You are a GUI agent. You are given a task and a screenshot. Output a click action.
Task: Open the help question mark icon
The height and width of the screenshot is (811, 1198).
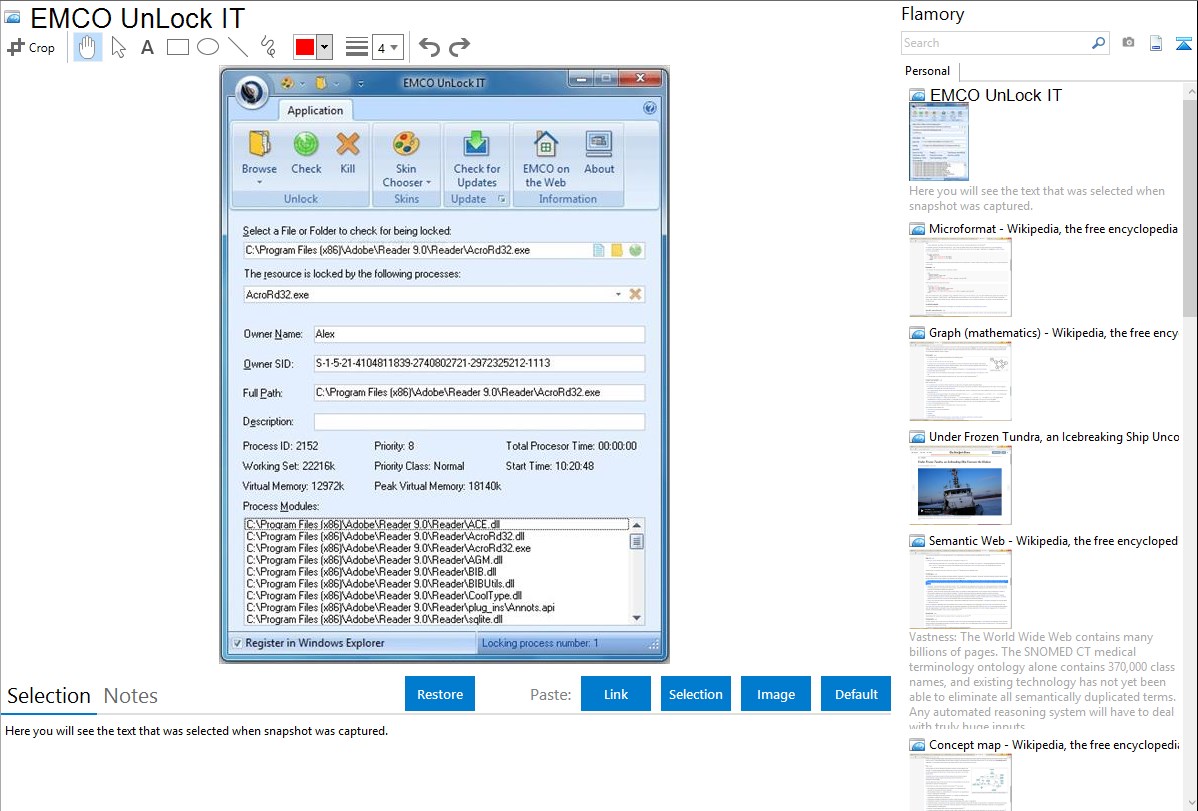click(649, 109)
